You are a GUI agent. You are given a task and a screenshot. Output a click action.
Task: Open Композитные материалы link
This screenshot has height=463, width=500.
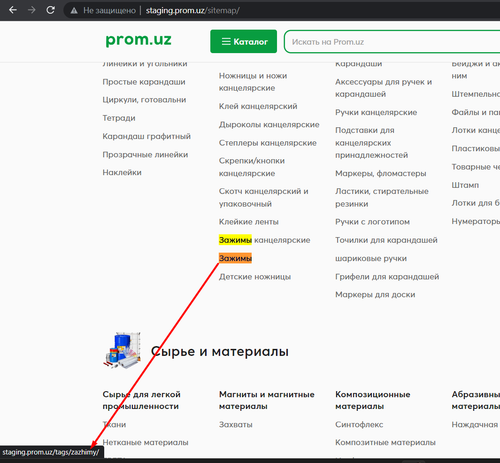pos(385,443)
